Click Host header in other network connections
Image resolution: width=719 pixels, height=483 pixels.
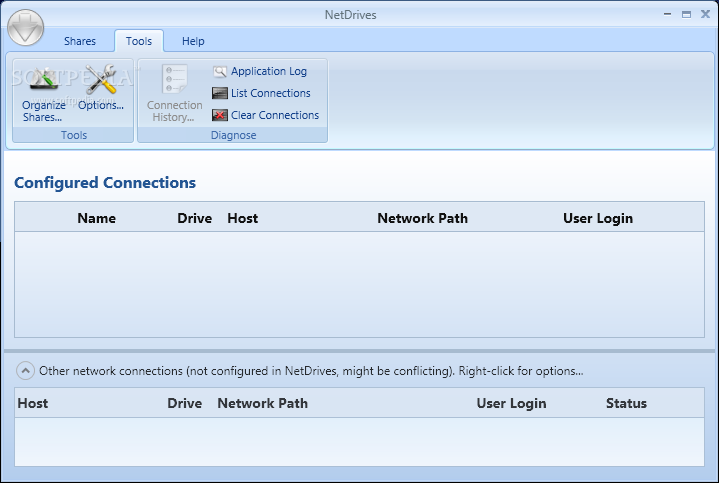point(33,404)
